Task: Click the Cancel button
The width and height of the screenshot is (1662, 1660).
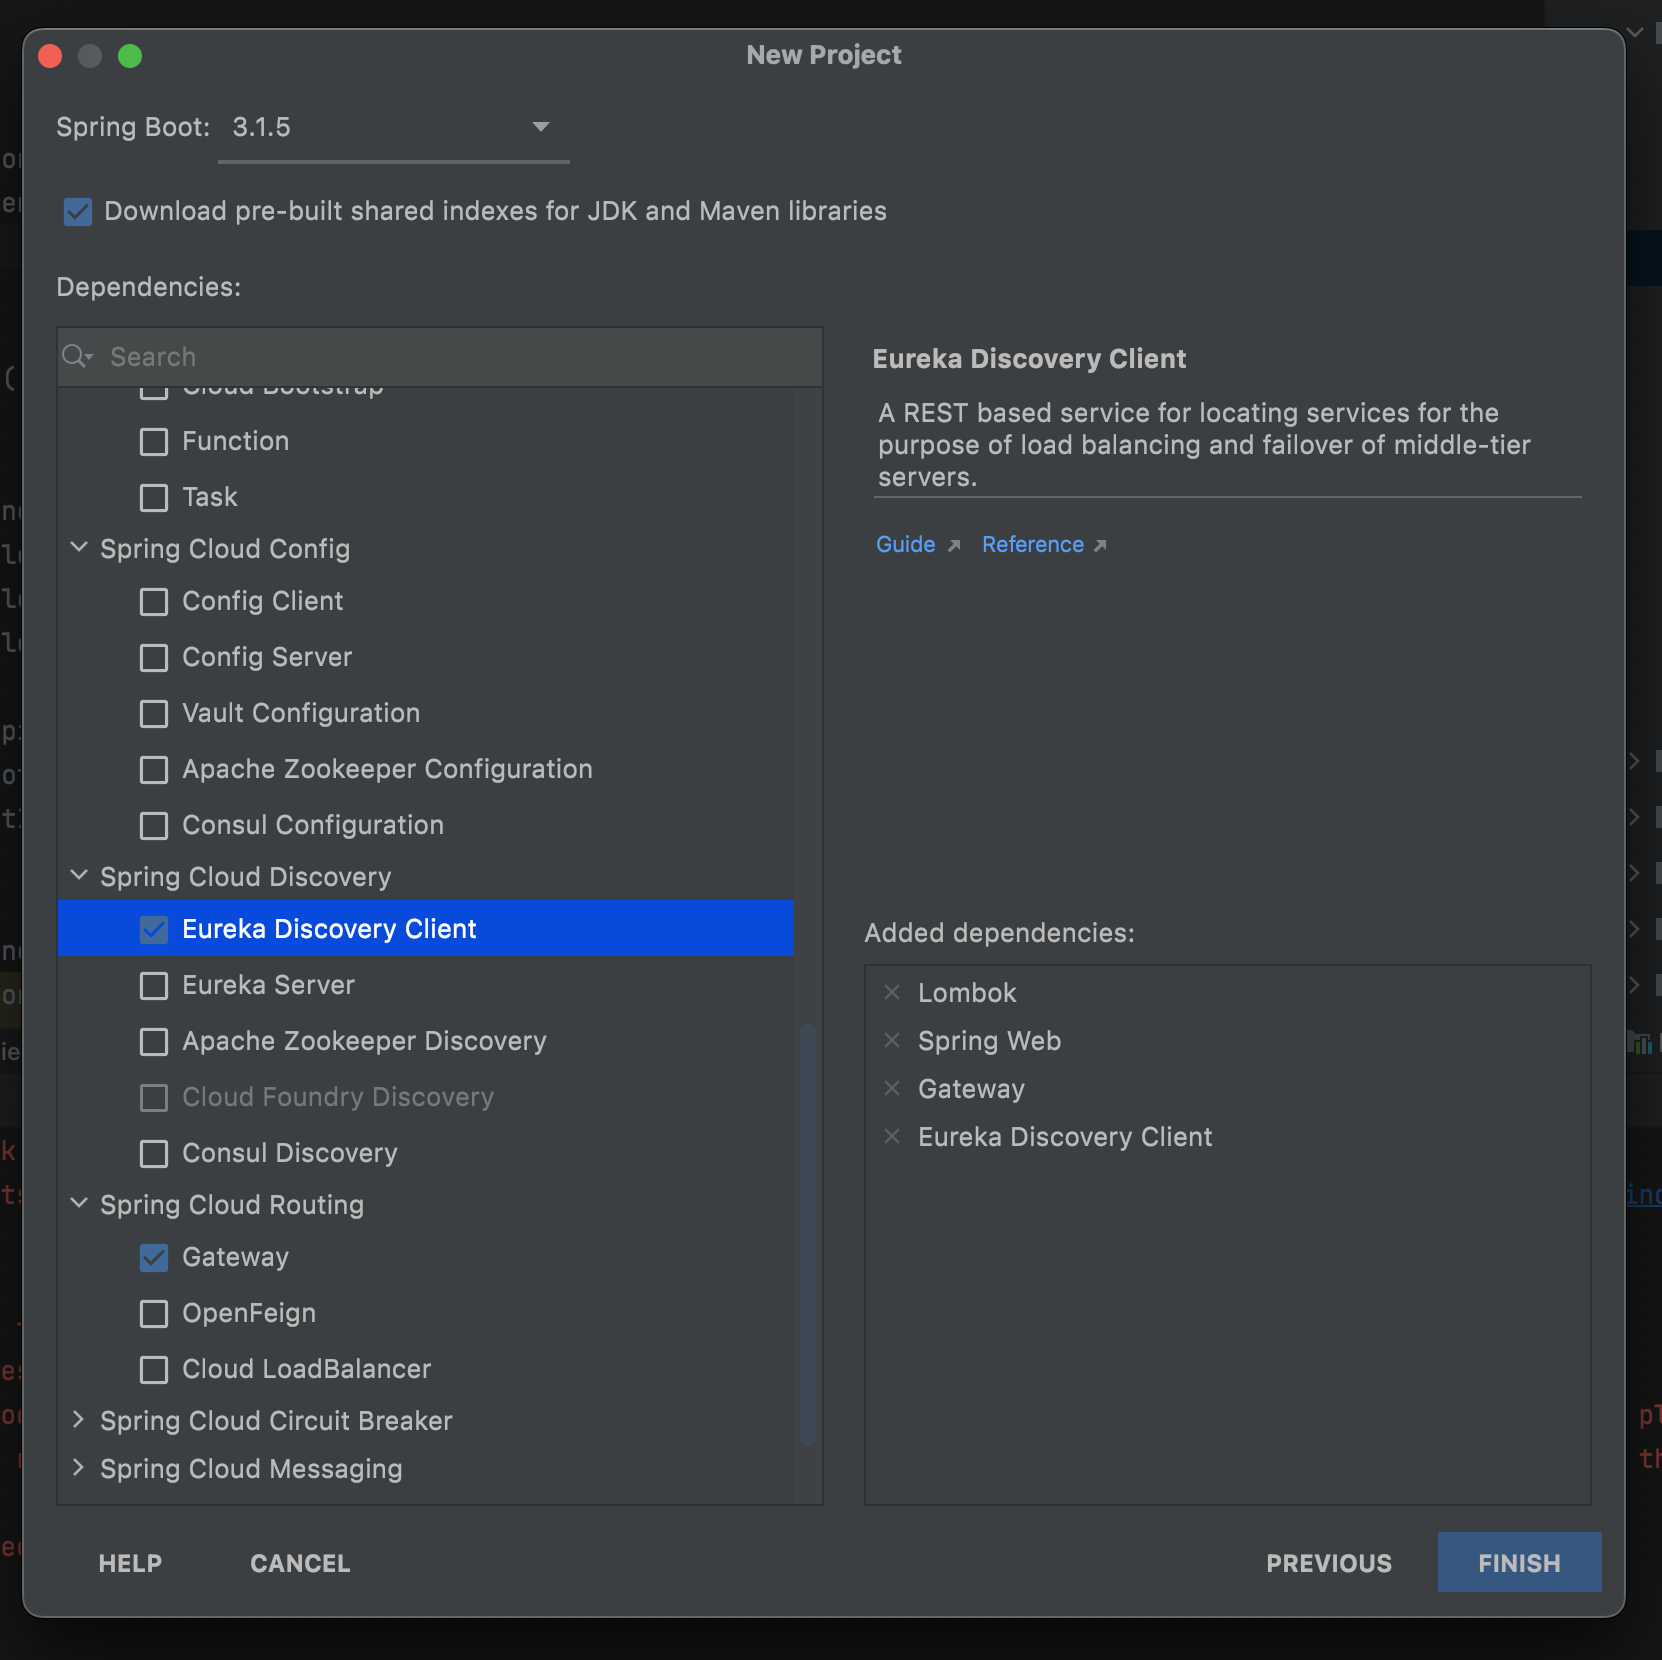Action: [300, 1563]
